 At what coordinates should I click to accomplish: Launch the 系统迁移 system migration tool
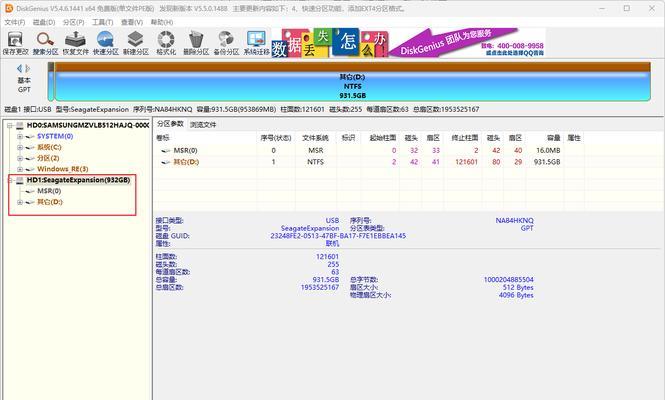coord(256,43)
